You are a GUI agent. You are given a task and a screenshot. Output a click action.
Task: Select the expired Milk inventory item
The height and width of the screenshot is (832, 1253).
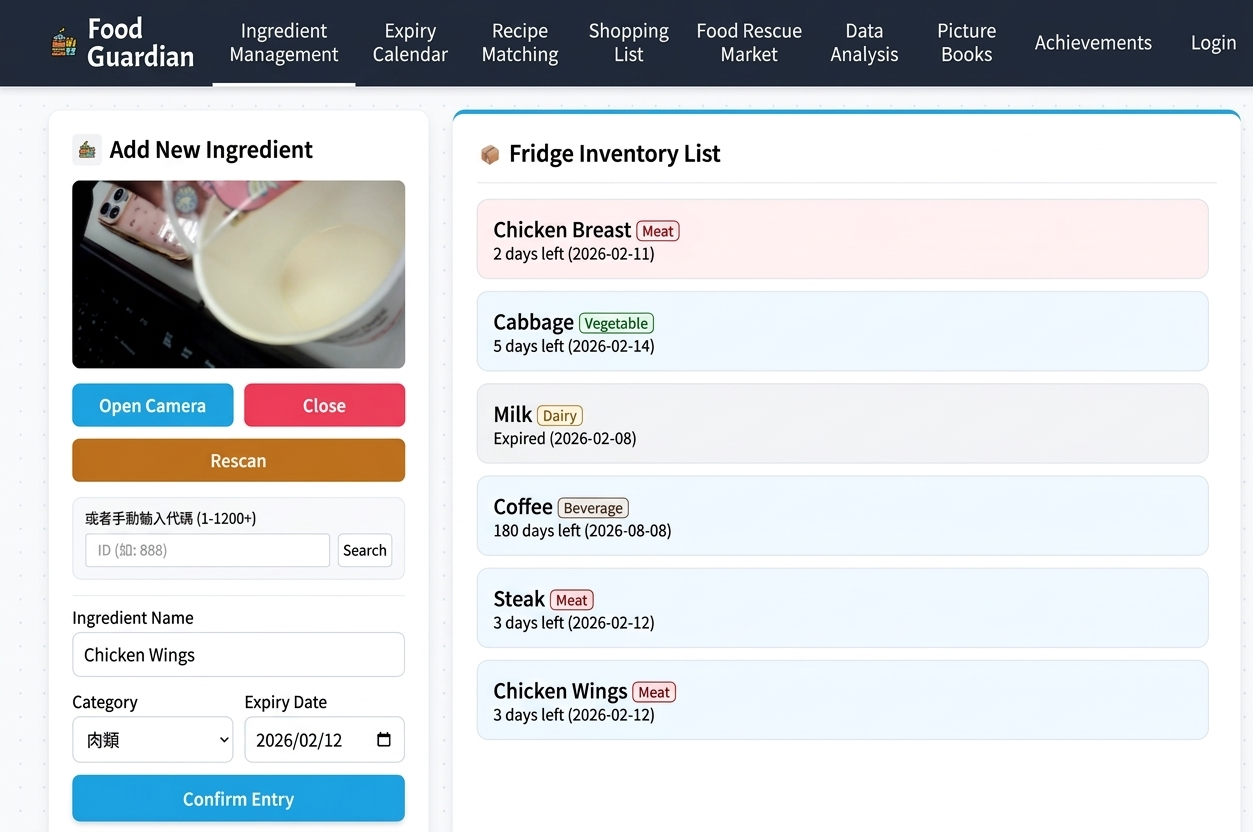pos(842,424)
